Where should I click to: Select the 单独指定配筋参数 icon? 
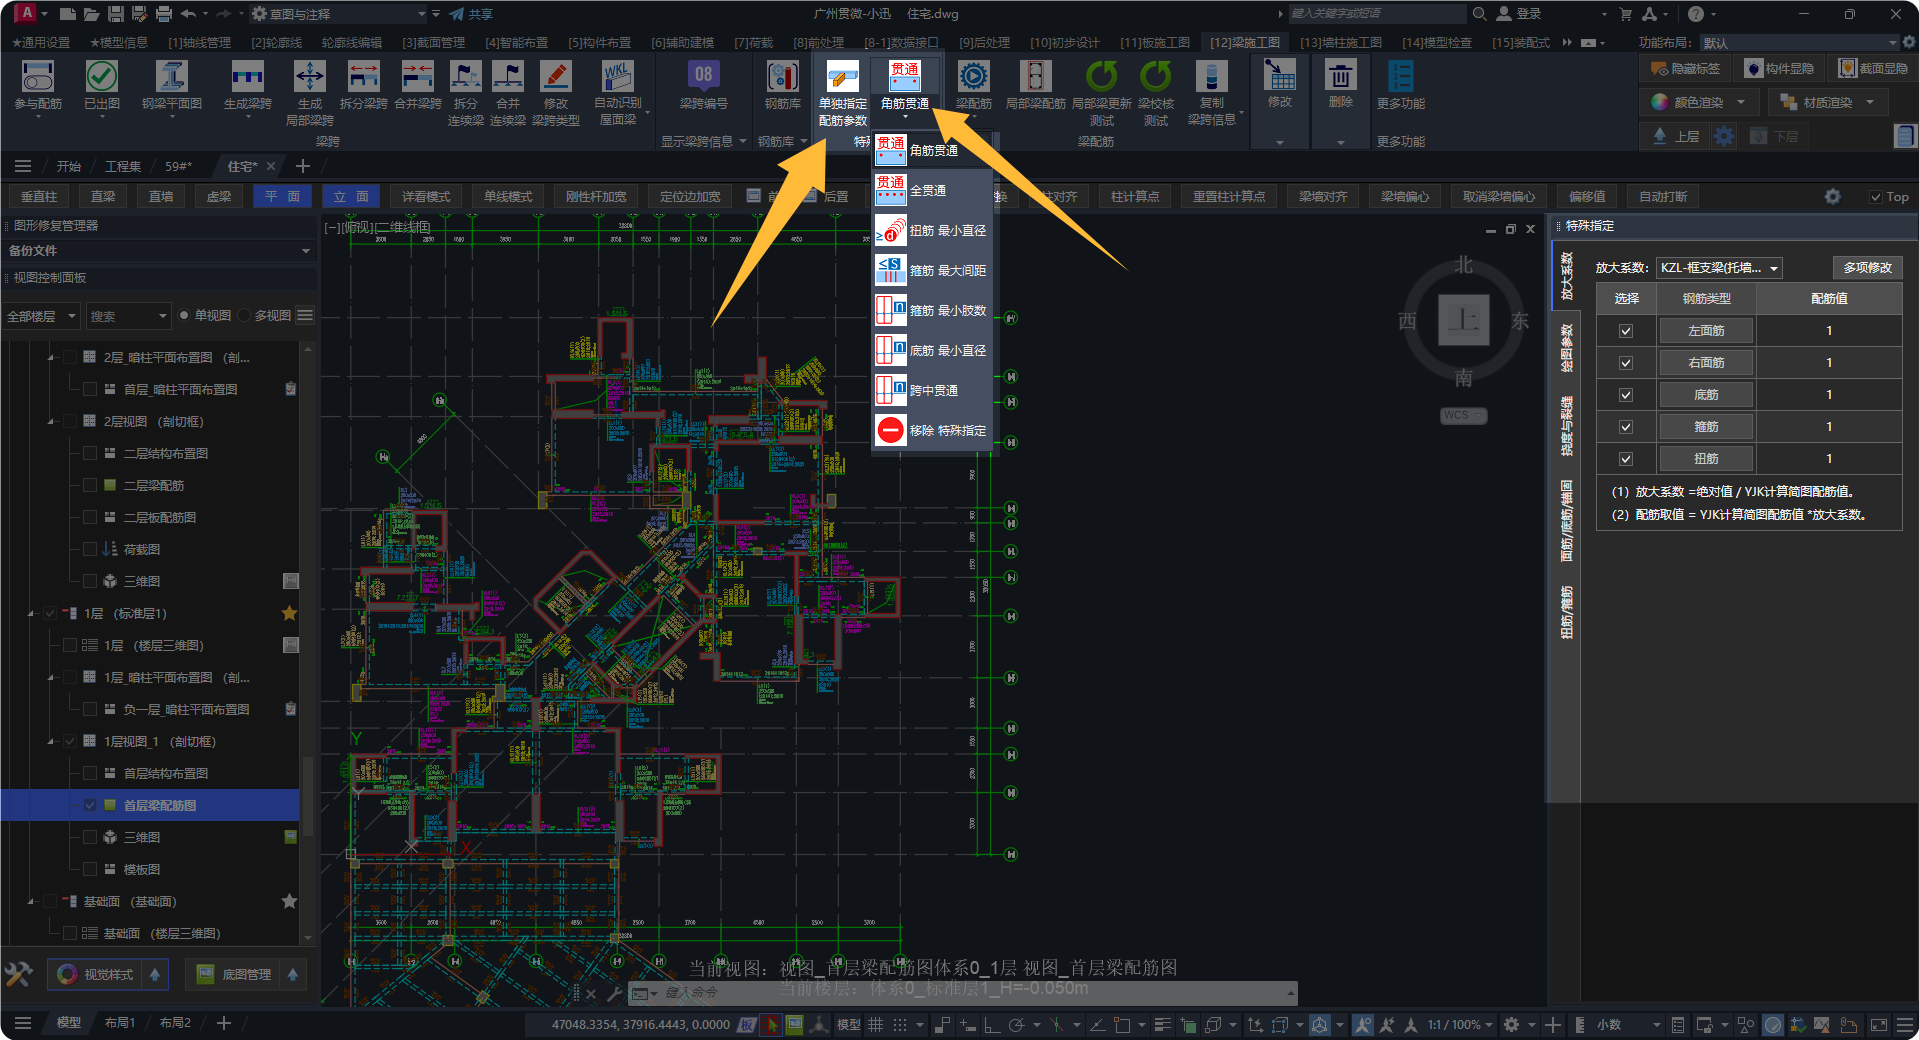(x=842, y=78)
